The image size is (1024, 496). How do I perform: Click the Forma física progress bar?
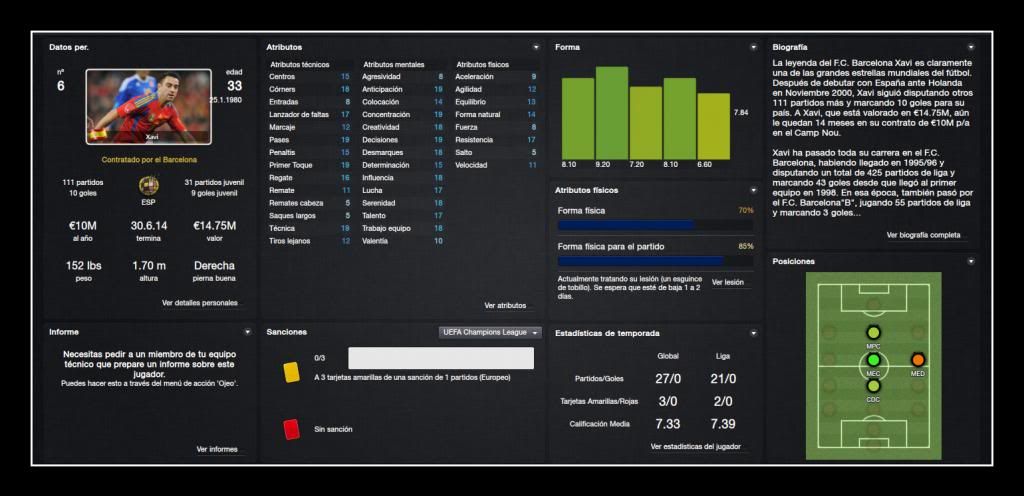tap(655, 225)
